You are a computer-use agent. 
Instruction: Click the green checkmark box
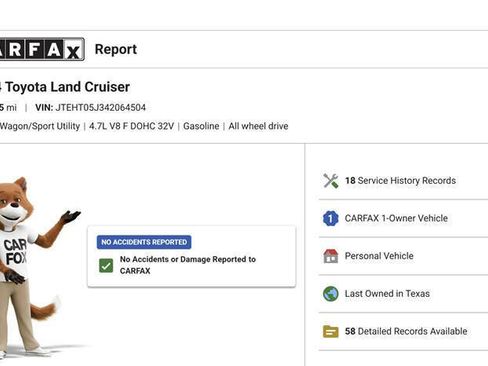tap(106, 266)
